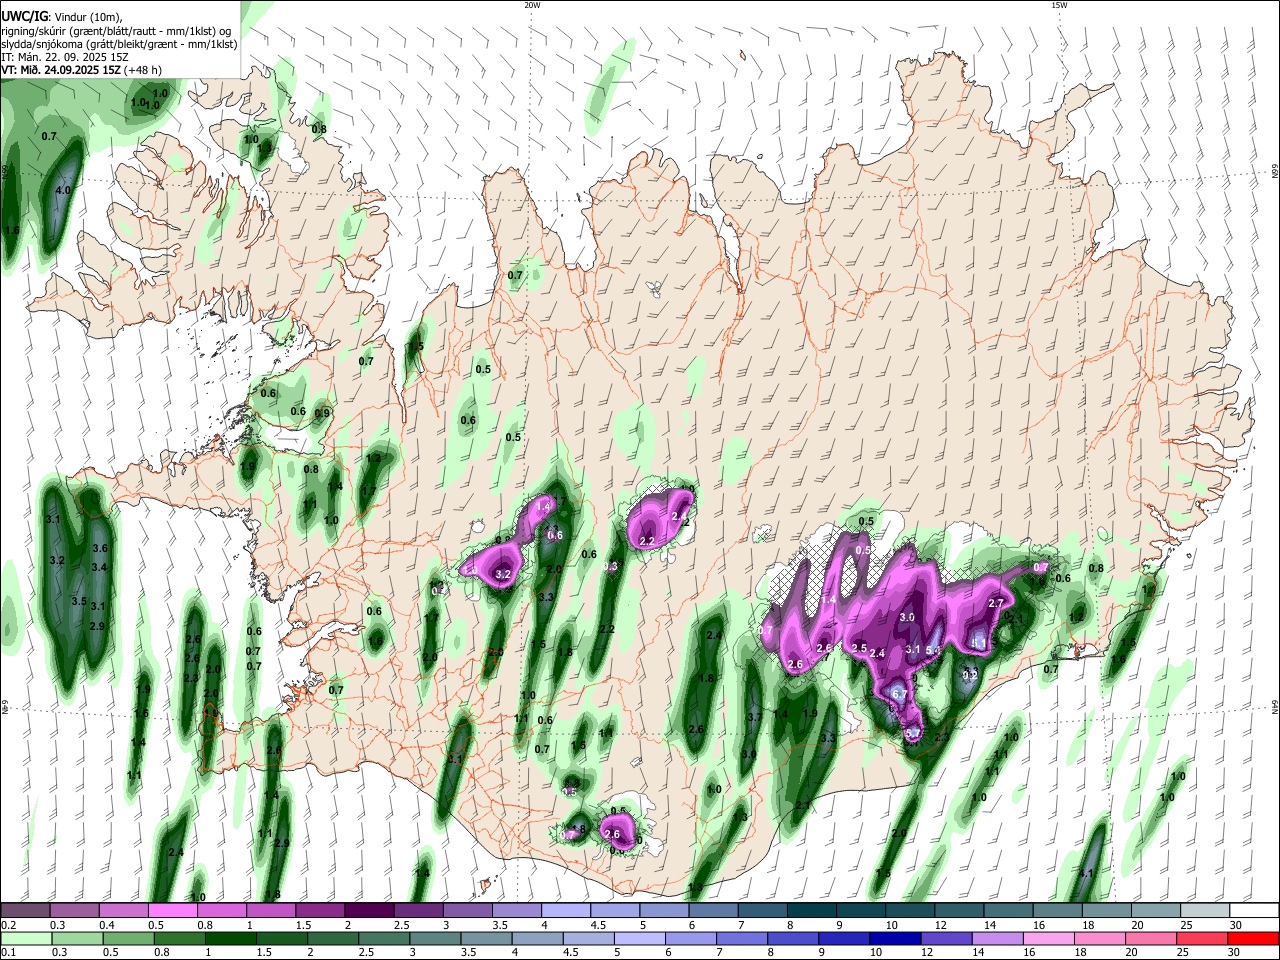
Task: Choose the snow legend swatch labeled 3
Action: [x=466, y=910]
